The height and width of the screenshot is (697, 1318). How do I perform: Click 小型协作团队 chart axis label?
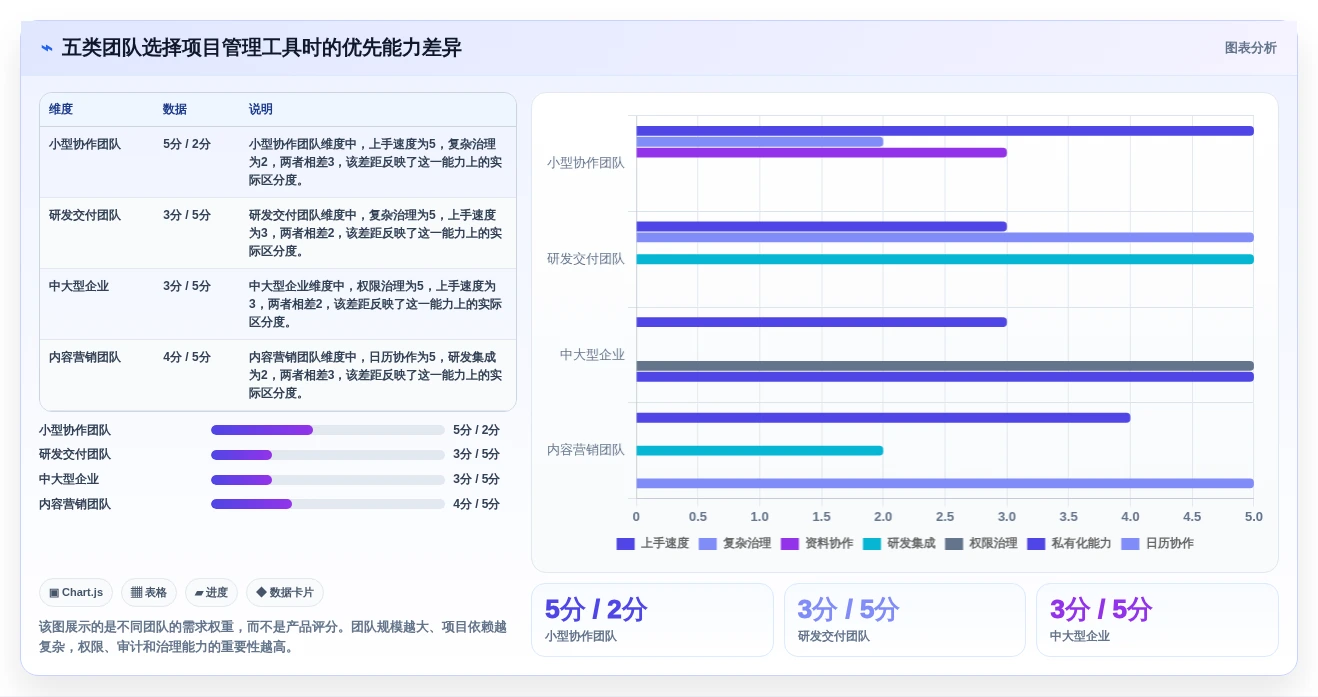tap(586, 163)
